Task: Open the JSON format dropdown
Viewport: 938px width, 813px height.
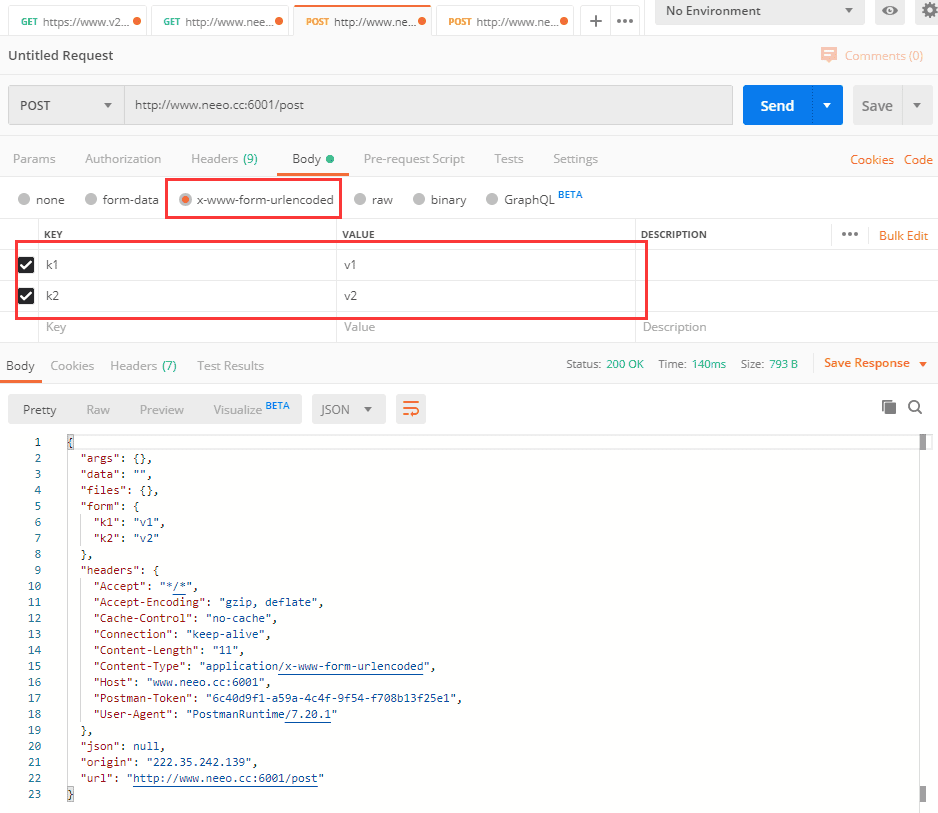Action: pyautogui.click(x=348, y=409)
